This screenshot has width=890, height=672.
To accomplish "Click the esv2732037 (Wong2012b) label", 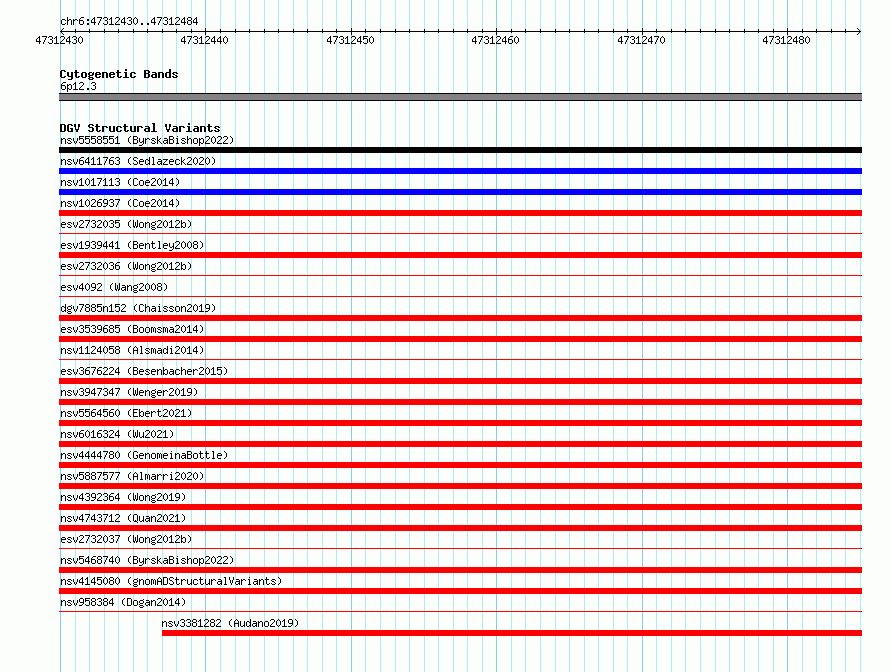I will point(126,539).
